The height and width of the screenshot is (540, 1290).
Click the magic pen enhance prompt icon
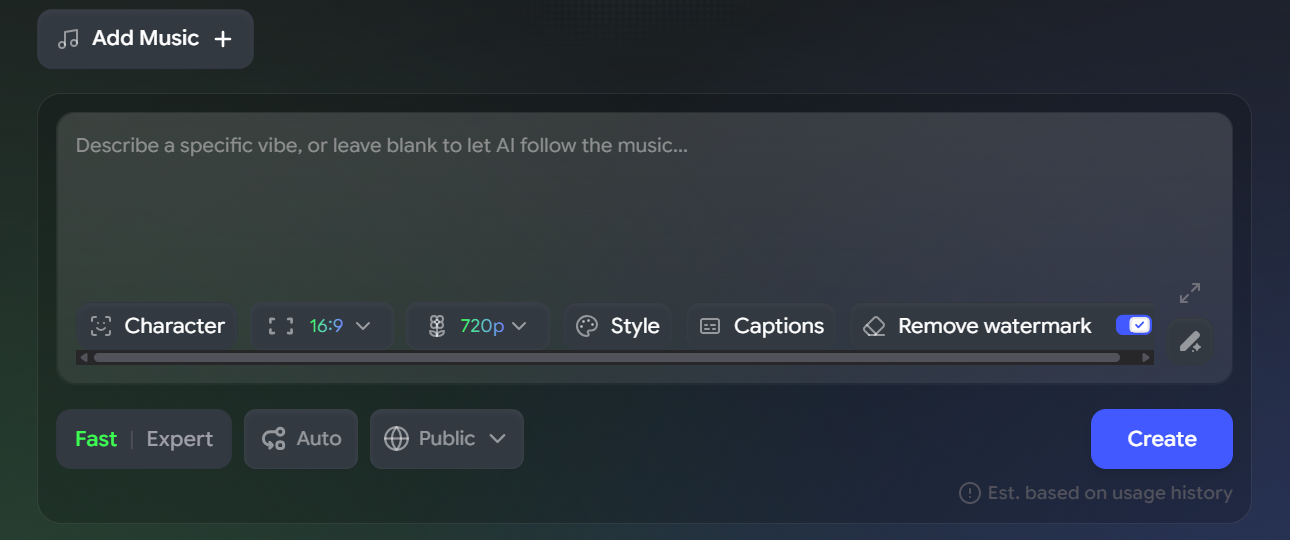[x=1189, y=342]
